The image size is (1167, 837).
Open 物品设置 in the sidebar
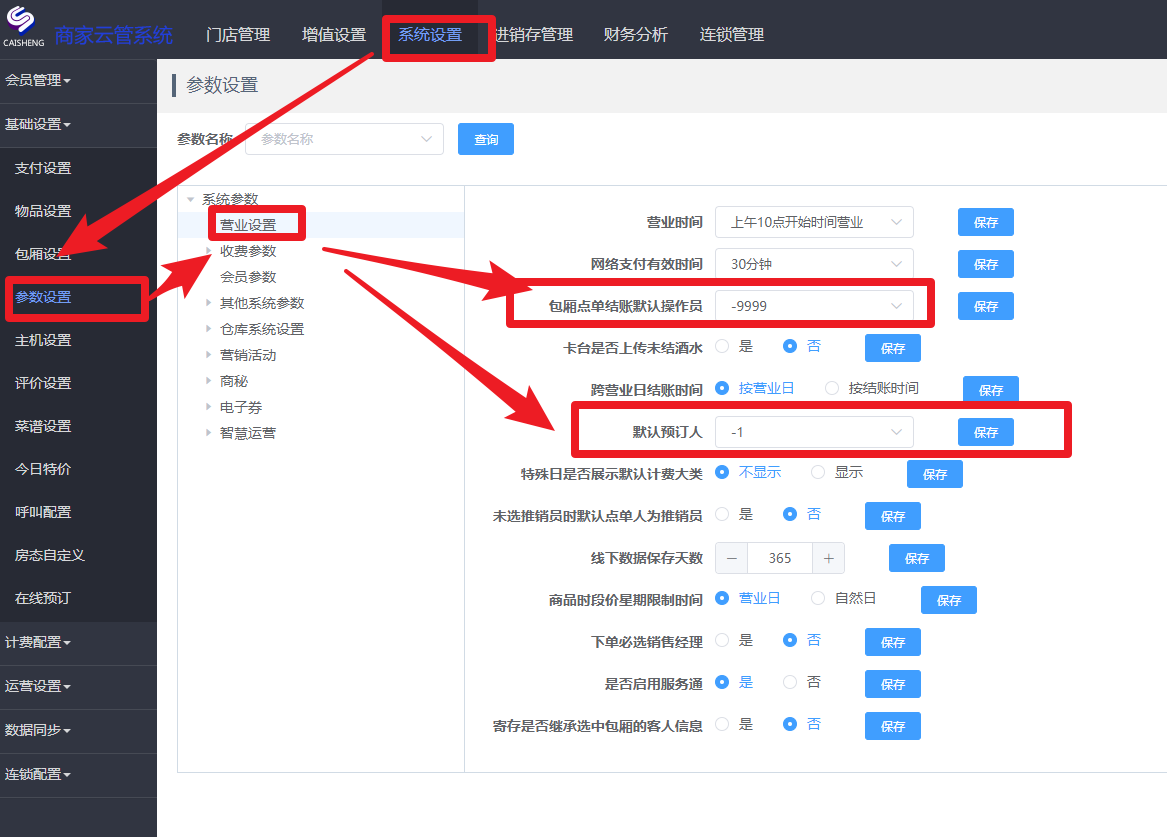tap(43, 211)
